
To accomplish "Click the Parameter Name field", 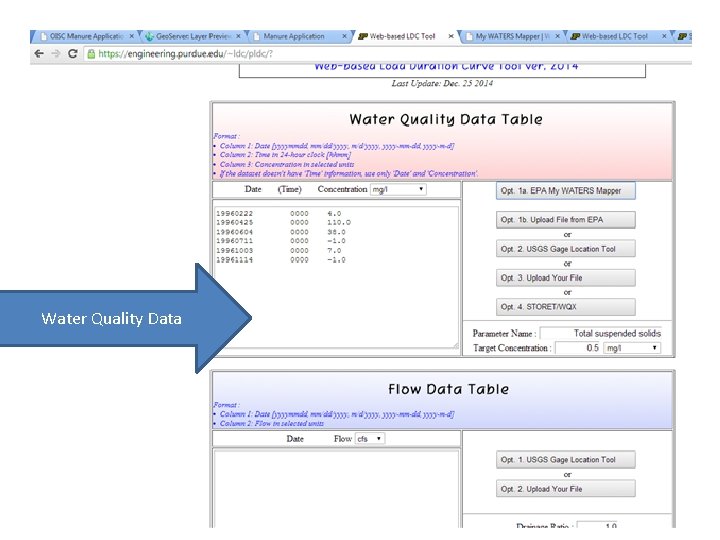I will (x=601, y=333).
